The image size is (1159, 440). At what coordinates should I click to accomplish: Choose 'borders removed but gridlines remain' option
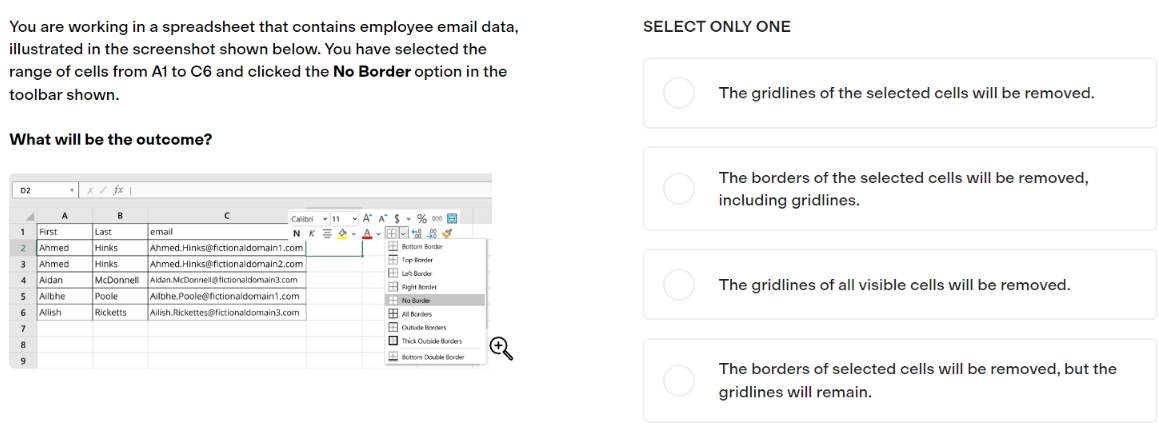click(x=678, y=380)
